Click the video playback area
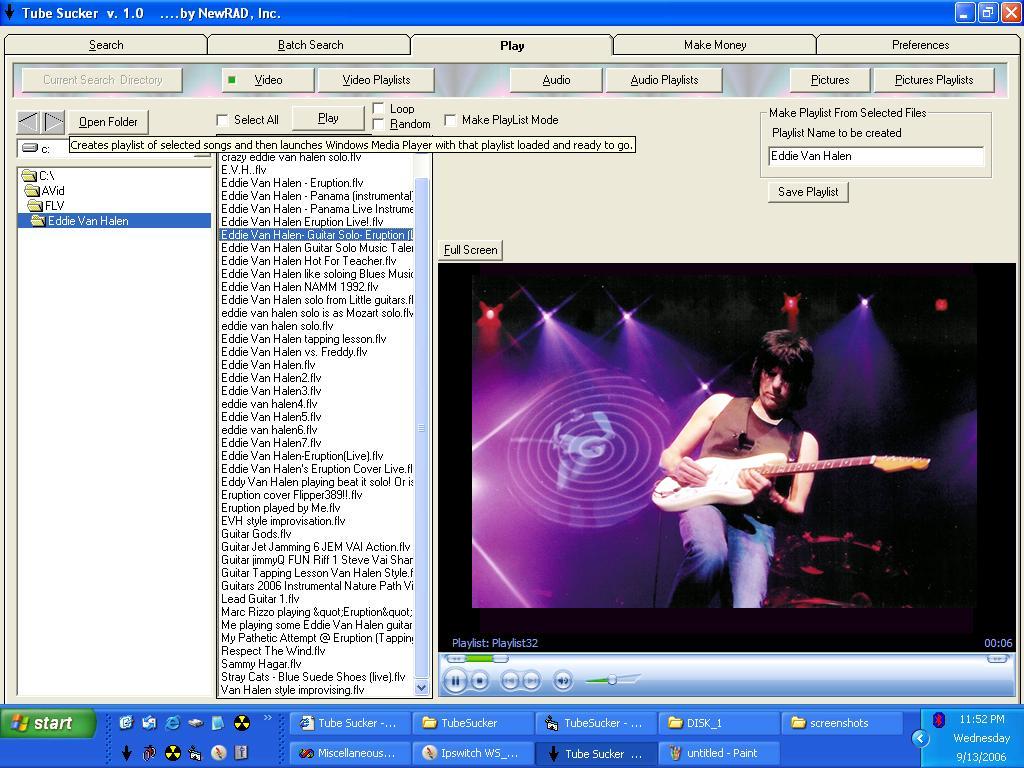 pos(726,457)
